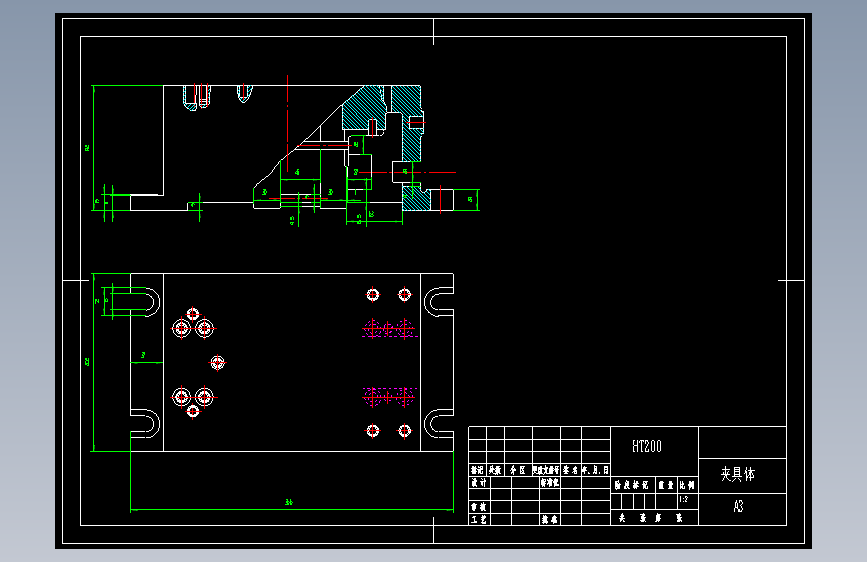Select the HT200 material text
867x562 pixels.
(x=646, y=446)
